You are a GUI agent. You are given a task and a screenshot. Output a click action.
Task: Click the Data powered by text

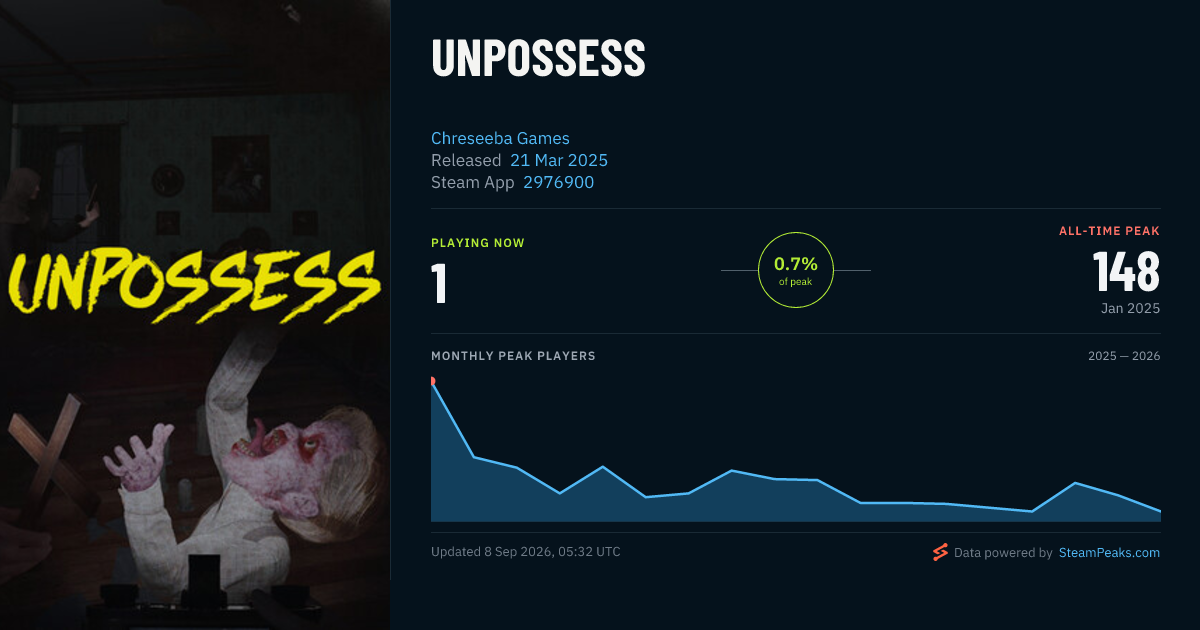coord(1003,552)
